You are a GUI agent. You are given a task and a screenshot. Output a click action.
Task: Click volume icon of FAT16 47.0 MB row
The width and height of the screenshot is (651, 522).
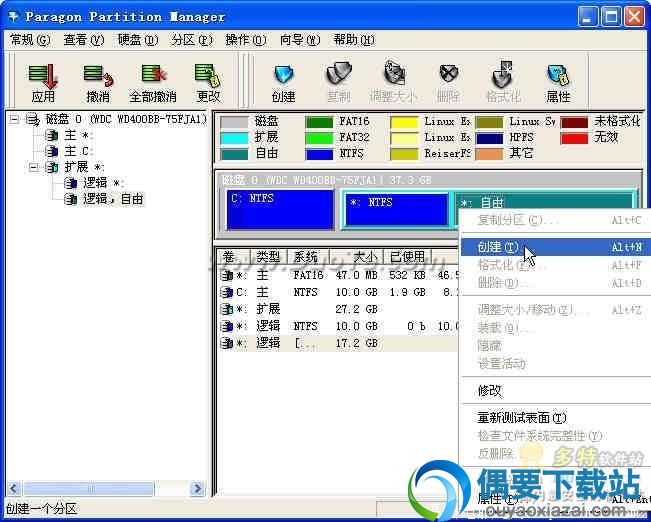tap(227, 275)
